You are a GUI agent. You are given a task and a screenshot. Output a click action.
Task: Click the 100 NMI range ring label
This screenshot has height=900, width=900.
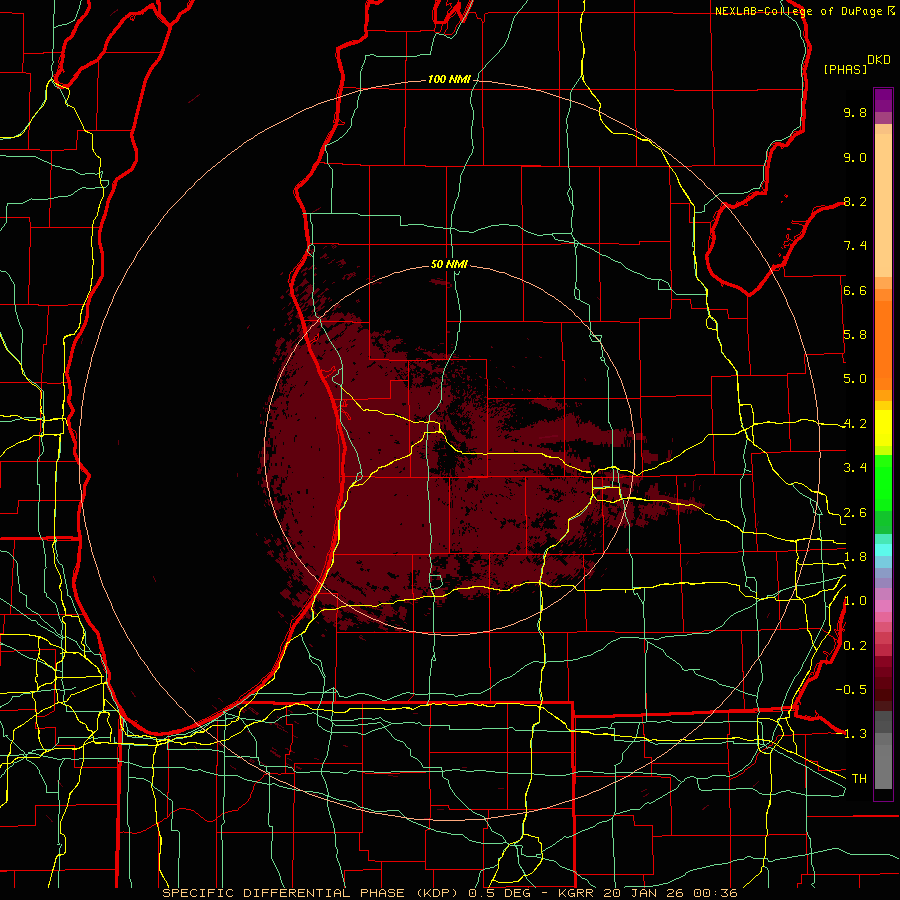(x=449, y=79)
